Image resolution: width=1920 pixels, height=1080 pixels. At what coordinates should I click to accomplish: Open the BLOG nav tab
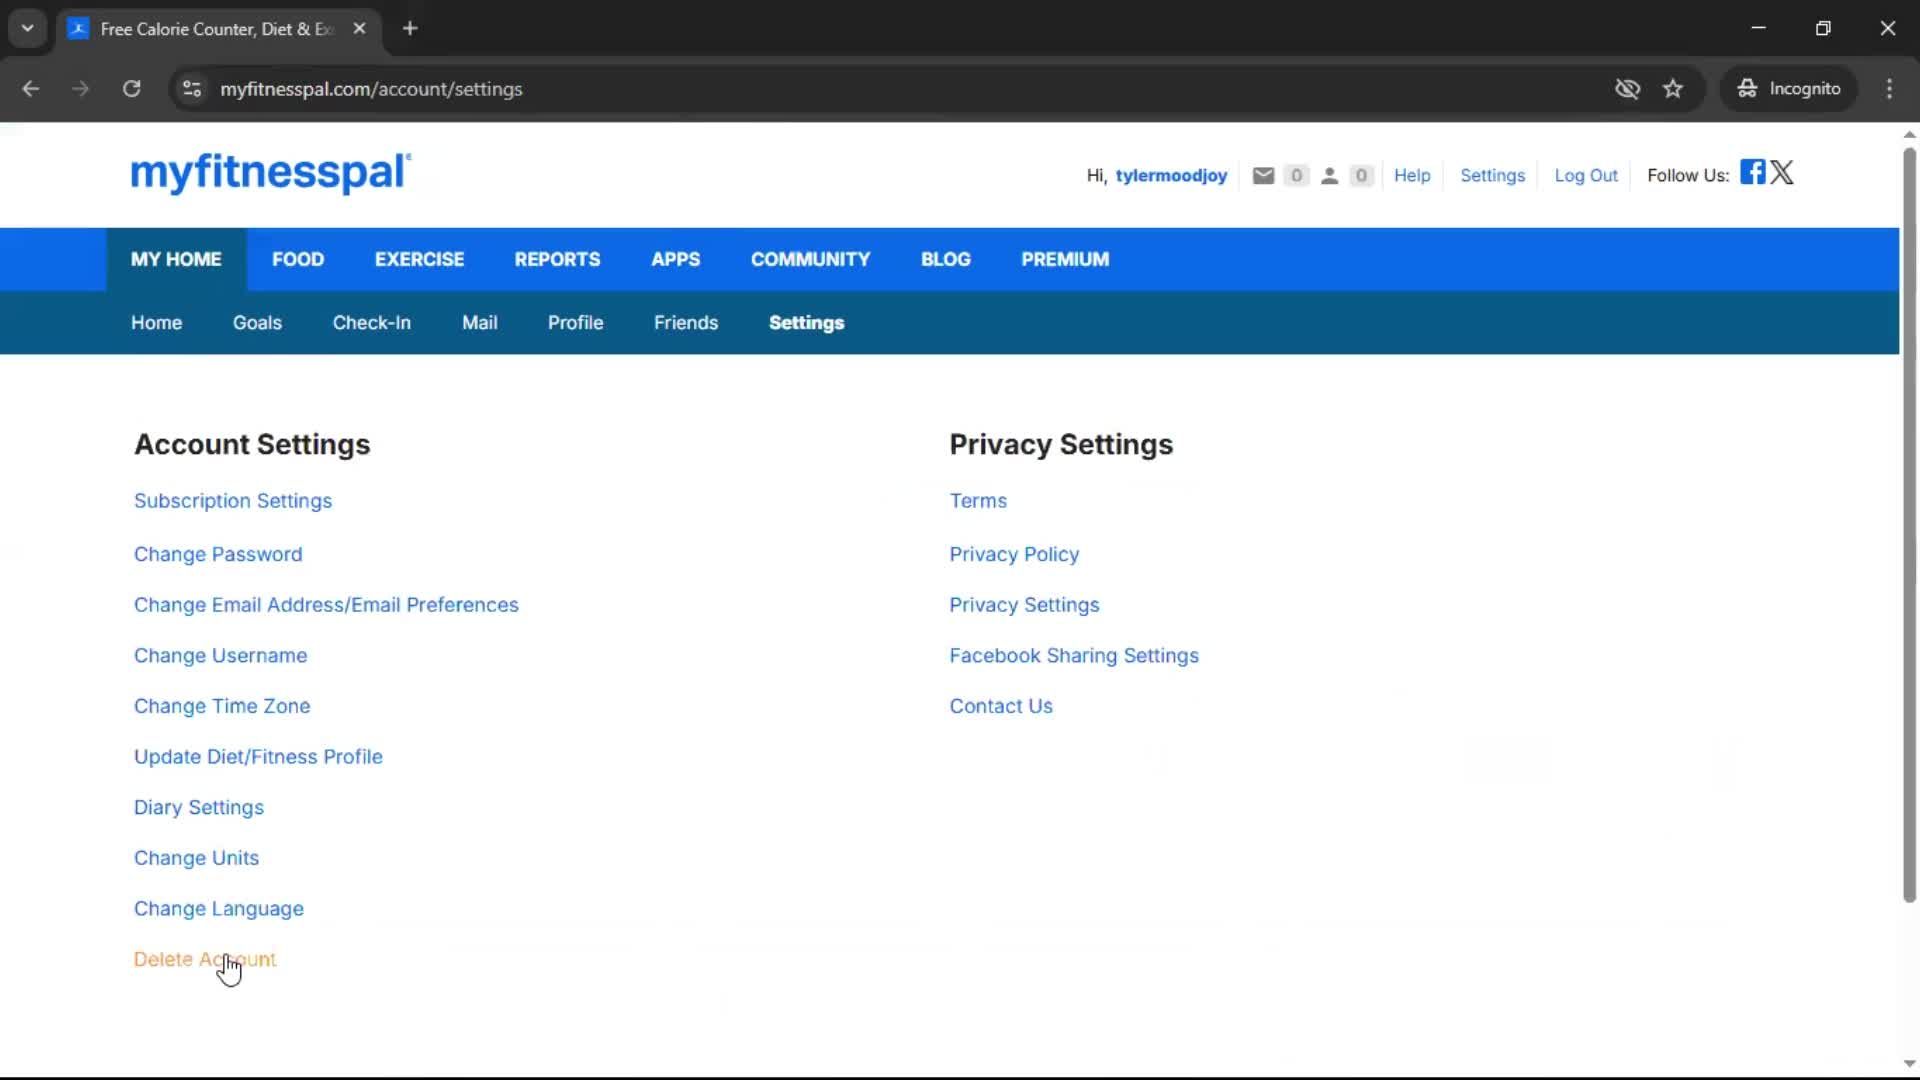[945, 259]
